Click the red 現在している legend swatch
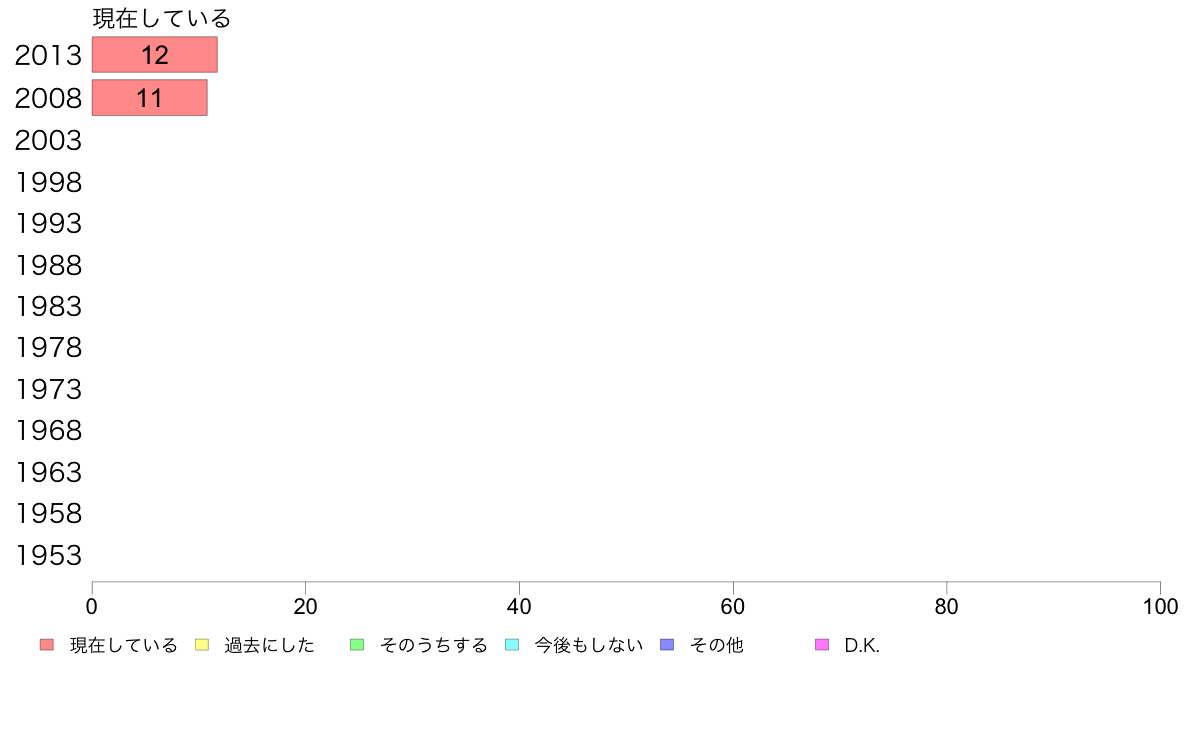The image size is (1188, 736). pyautogui.click(x=47, y=645)
